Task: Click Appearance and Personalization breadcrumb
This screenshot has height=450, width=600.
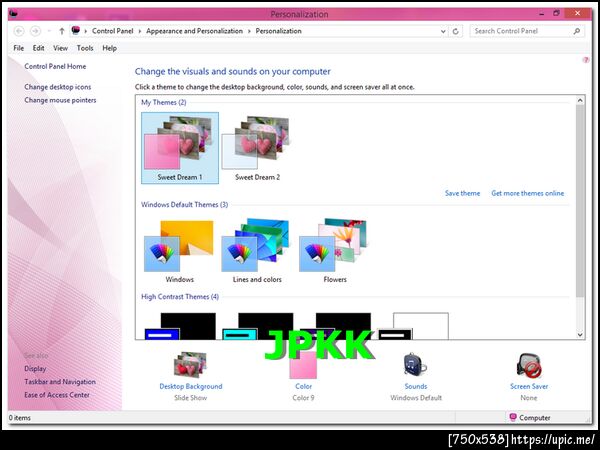Action: (x=194, y=31)
